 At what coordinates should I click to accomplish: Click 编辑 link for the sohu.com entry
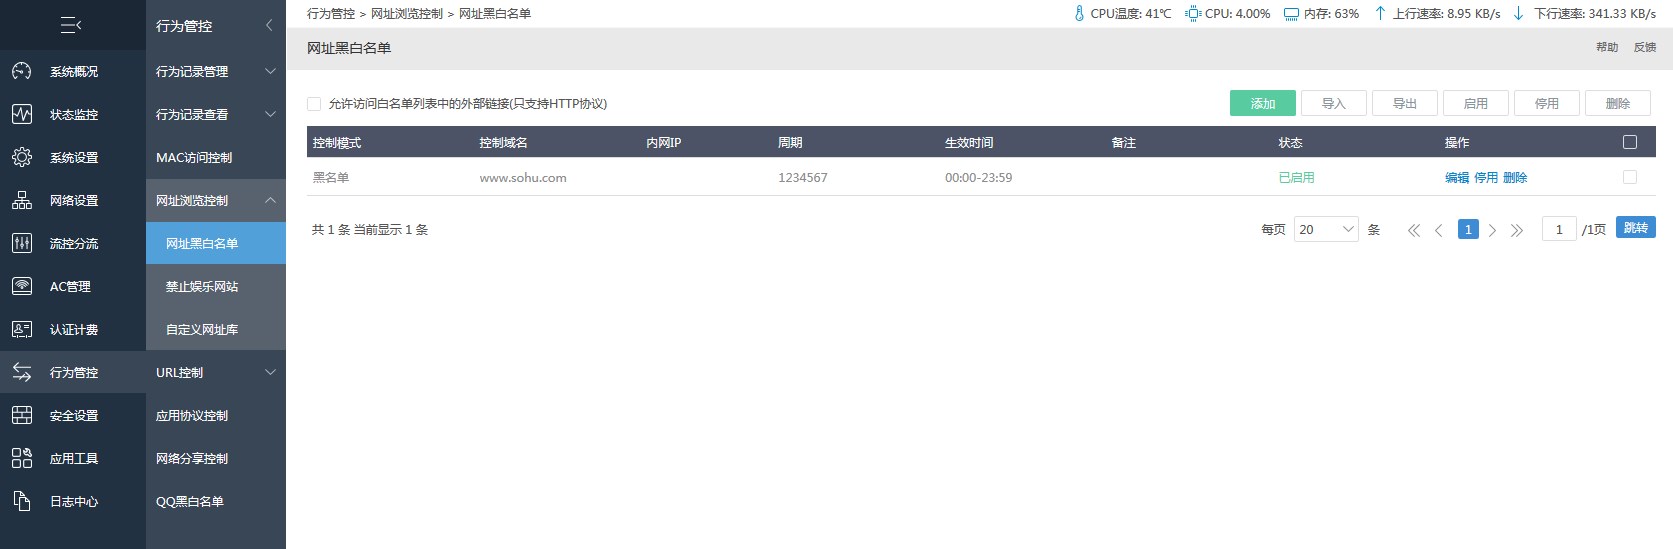1456,178
